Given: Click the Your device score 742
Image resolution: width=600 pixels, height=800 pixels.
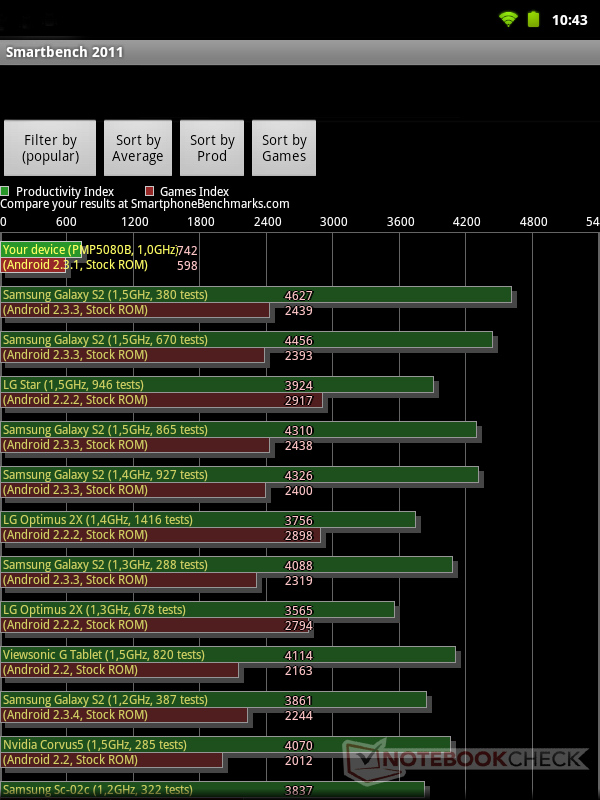Looking at the screenshot, I should click(x=187, y=251).
